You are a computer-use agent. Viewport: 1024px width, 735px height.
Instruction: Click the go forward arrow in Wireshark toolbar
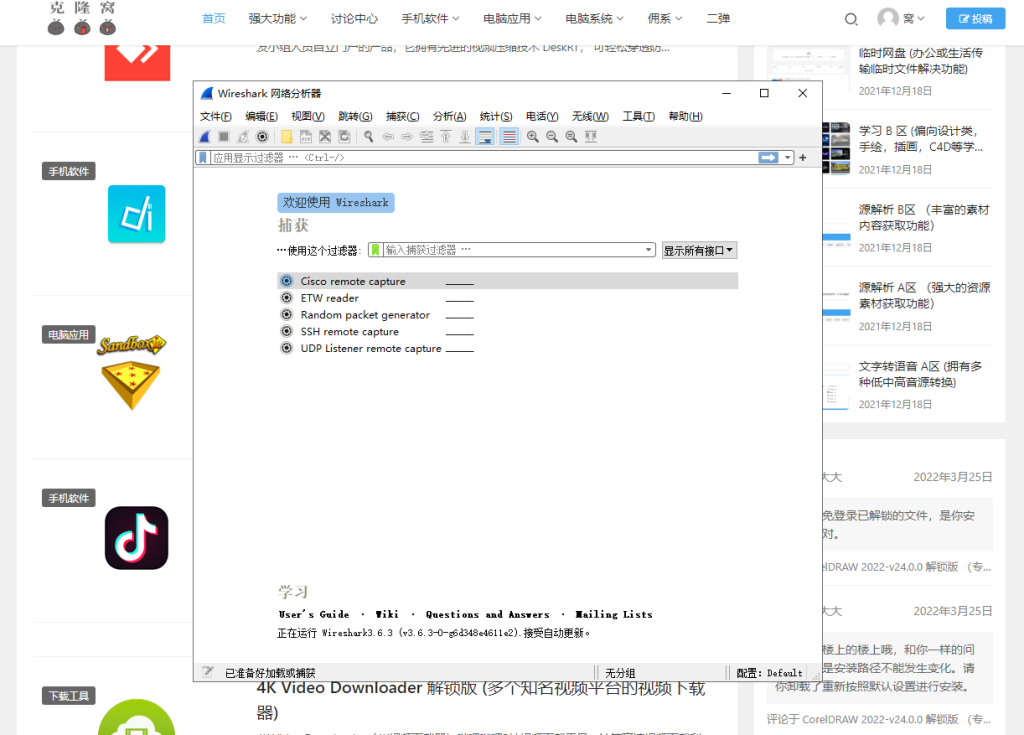(x=407, y=137)
